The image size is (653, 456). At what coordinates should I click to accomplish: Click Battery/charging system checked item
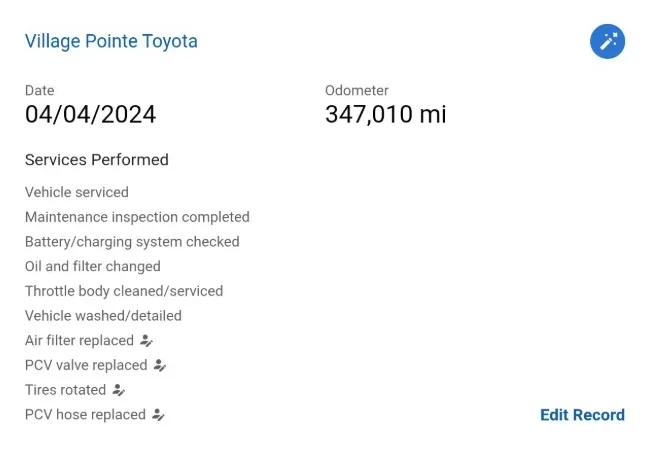click(132, 241)
